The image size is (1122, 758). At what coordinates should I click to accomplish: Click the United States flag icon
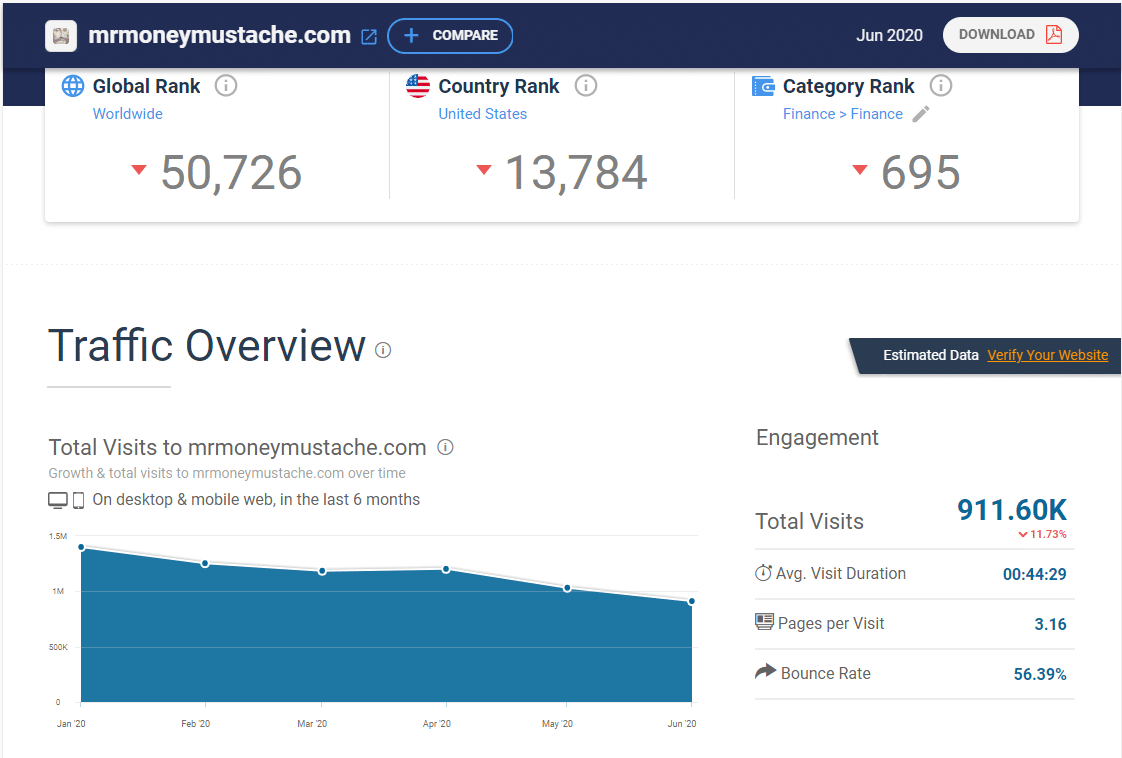418,86
